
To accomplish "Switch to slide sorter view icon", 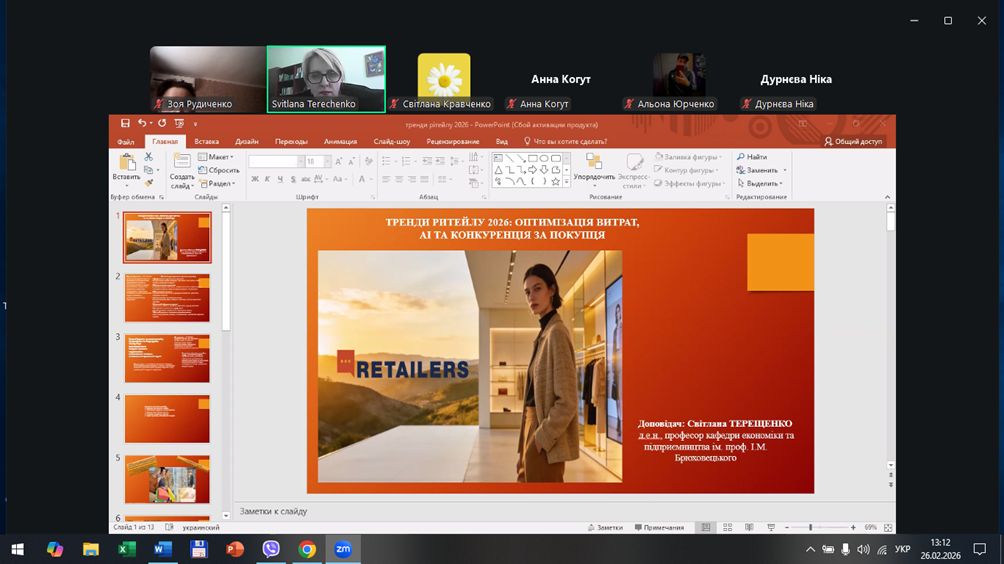I will point(726,527).
